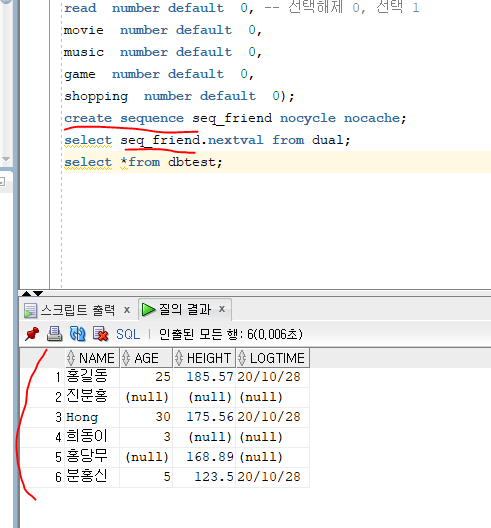This screenshot has width=491, height=528.
Task: Place cursor on 'create sequence seq_friend' line
Action: pos(235,118)
